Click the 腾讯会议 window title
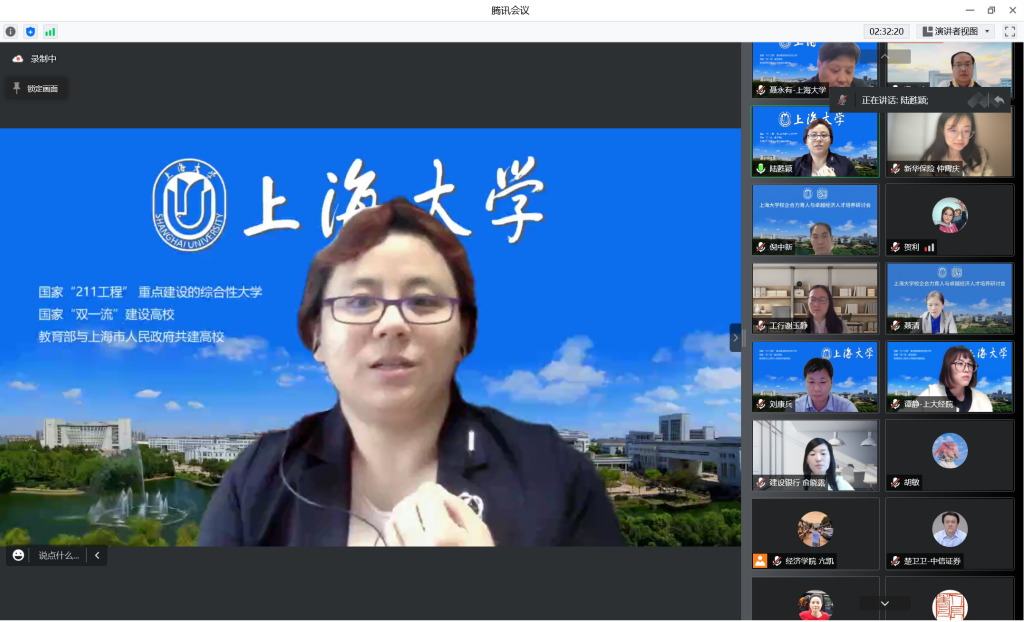Screen dimensions: 1024x622 [x=510, y=10]
